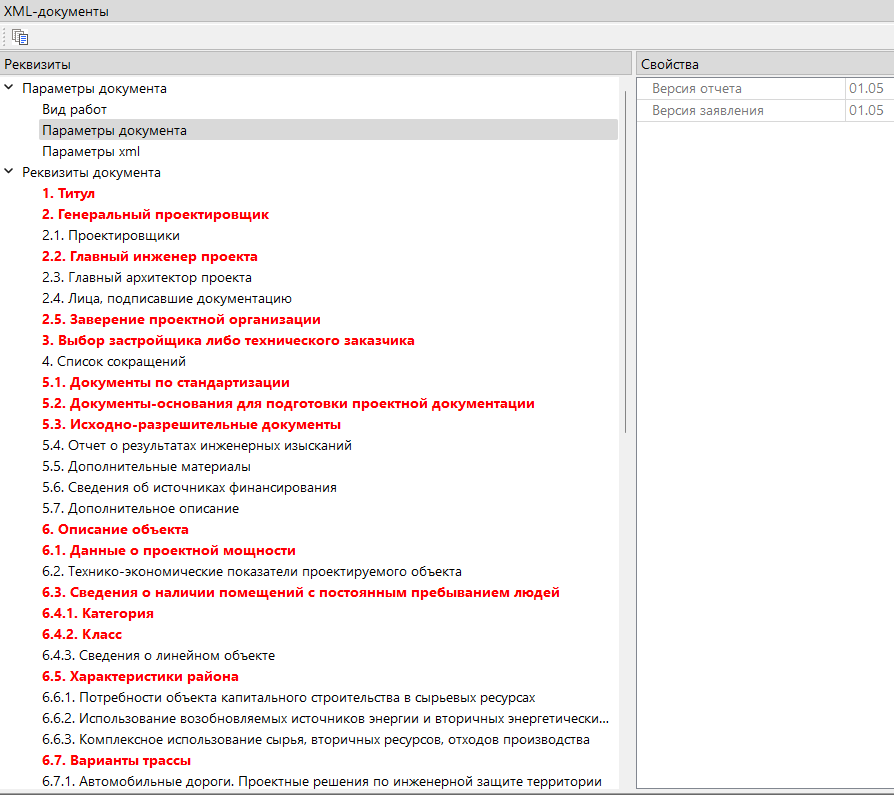Open section 1. Титул

click(68, 193)
